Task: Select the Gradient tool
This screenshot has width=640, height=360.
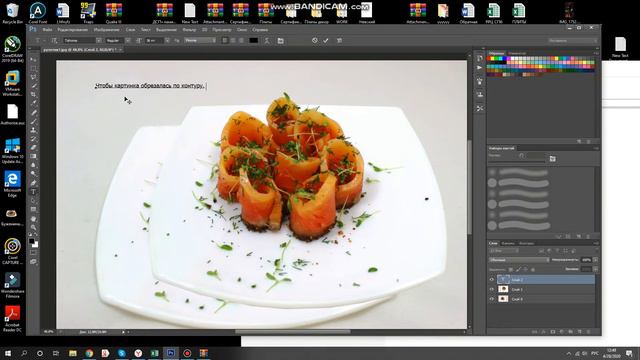Action: coord(33,156)
